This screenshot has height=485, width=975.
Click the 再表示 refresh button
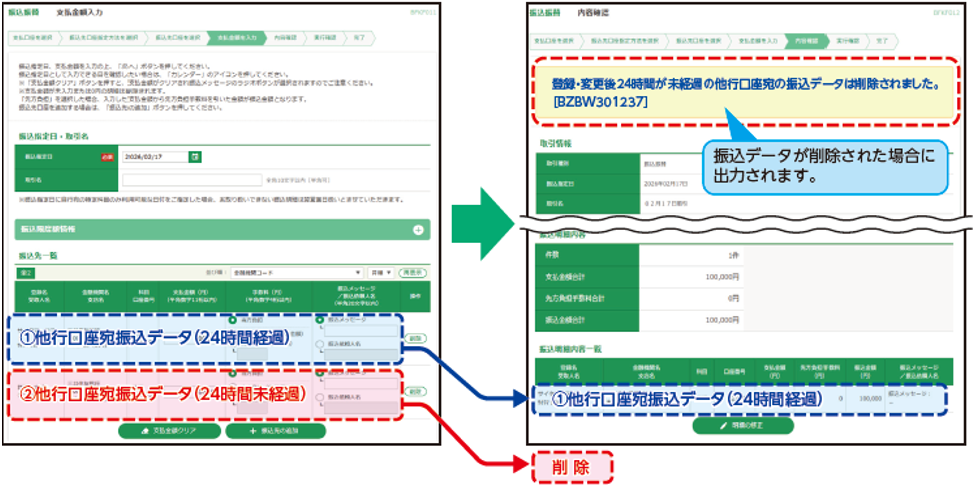(x=413, y=272)
